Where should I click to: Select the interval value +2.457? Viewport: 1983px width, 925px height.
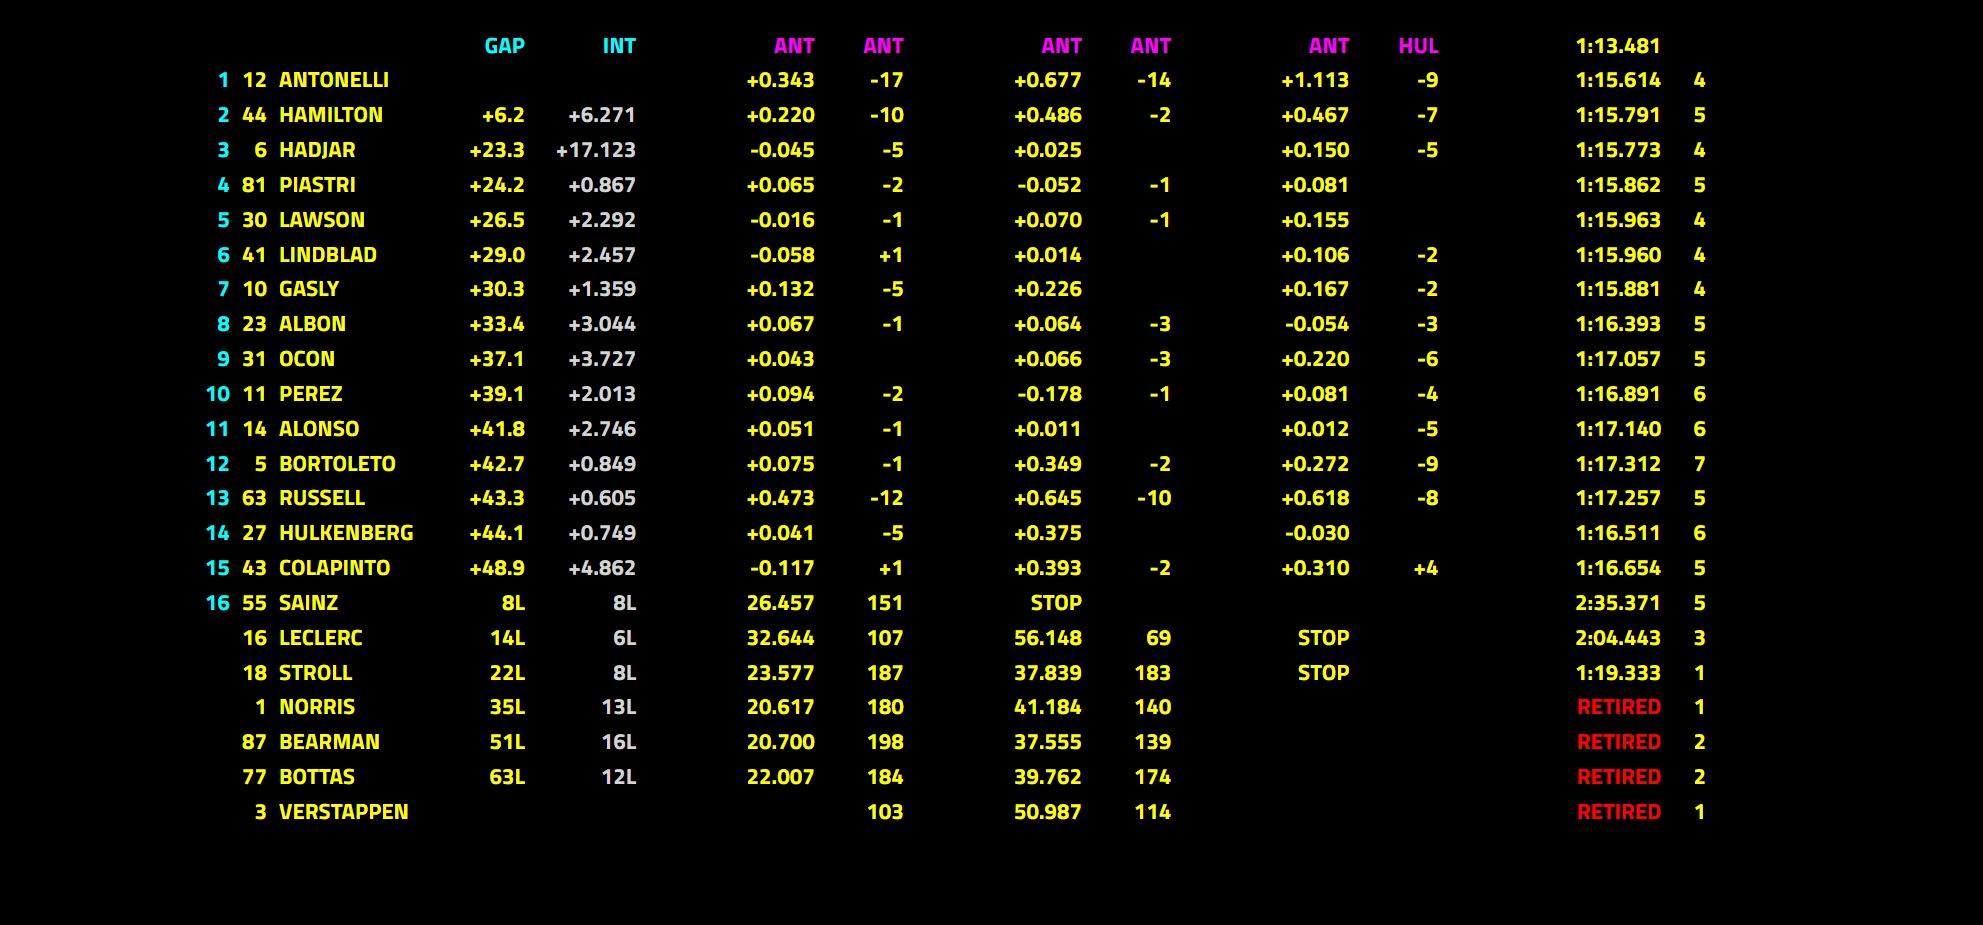pos(602,255)
